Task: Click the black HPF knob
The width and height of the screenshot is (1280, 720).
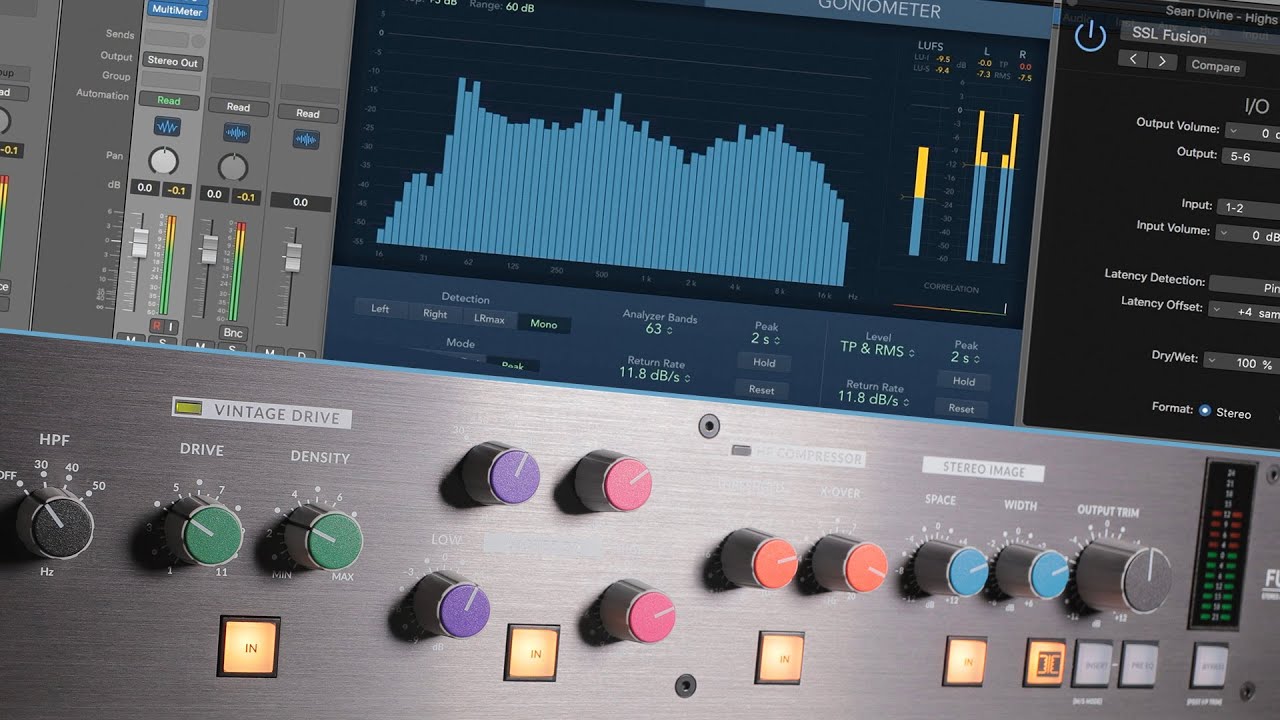Action: [54, 523]
